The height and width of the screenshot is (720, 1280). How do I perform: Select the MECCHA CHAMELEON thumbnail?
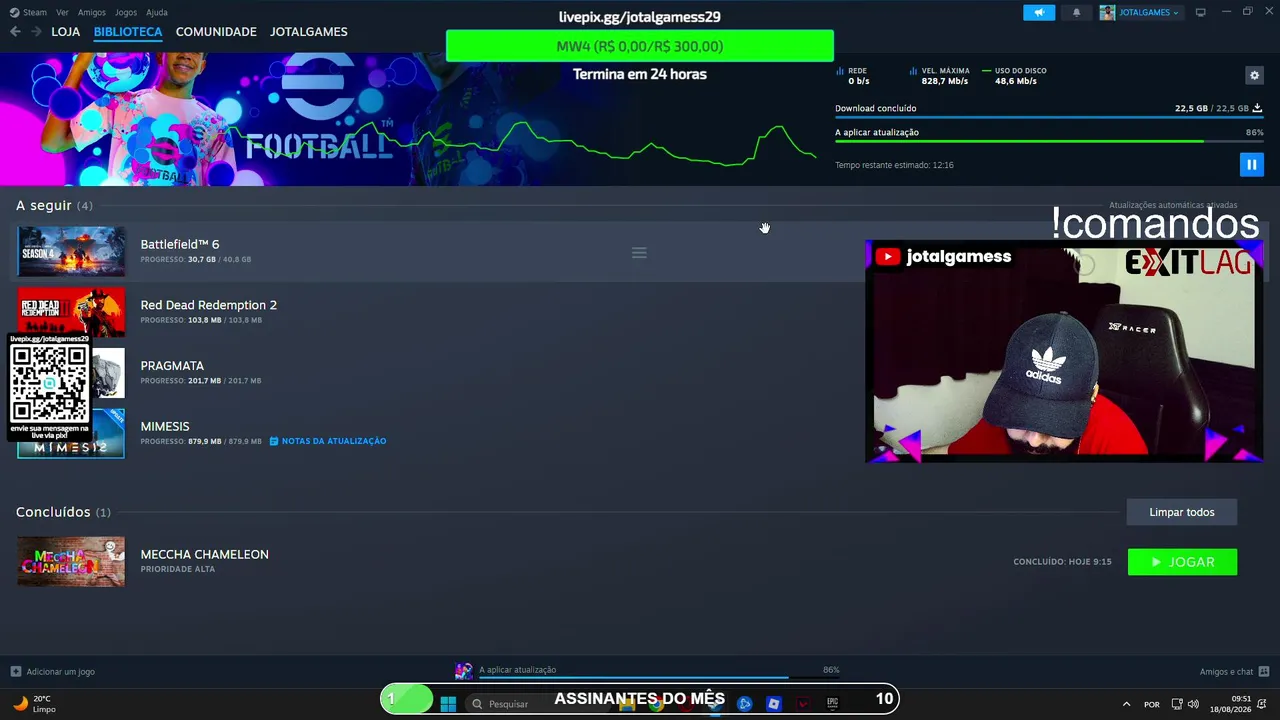pos(71,561)
